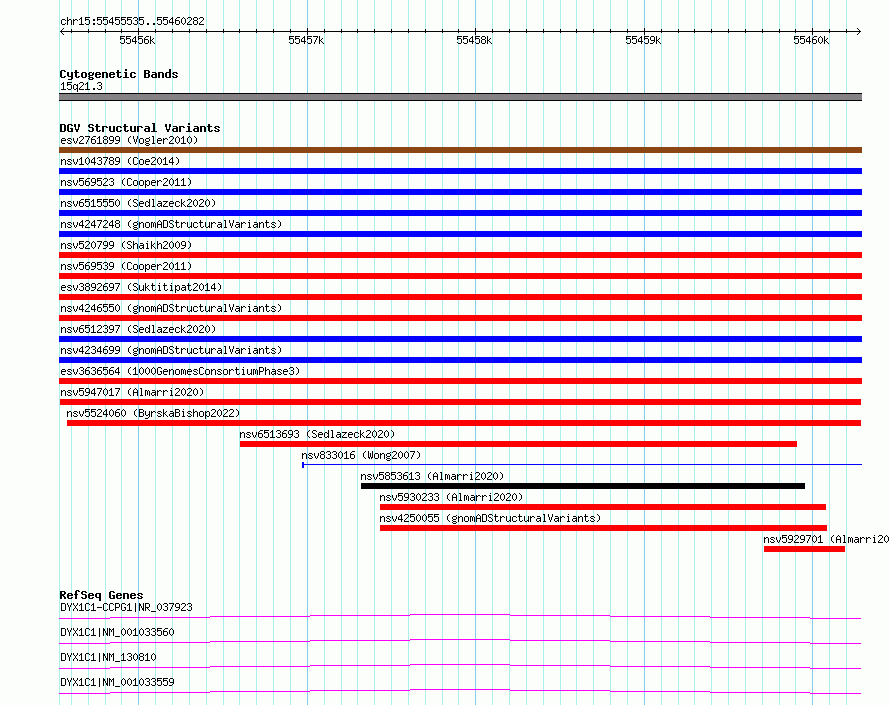Click the black nsv5853613 variant bar

coord(583,486)
